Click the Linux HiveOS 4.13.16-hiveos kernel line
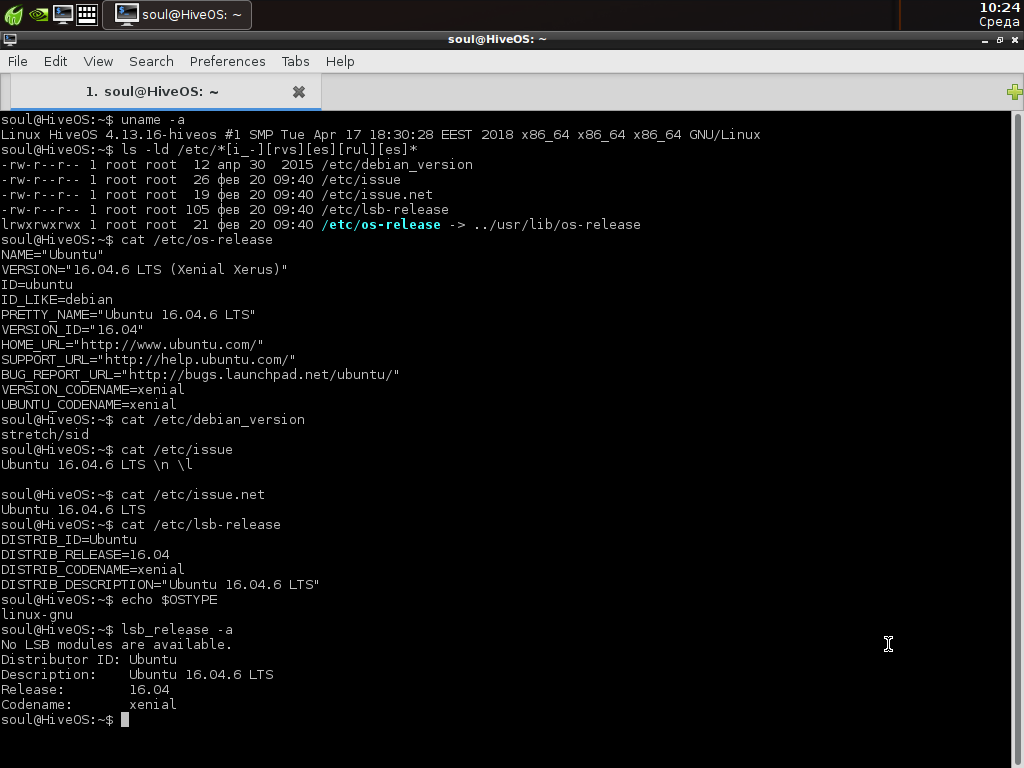Screen dimensions: 1024x768 coord(381,135)
